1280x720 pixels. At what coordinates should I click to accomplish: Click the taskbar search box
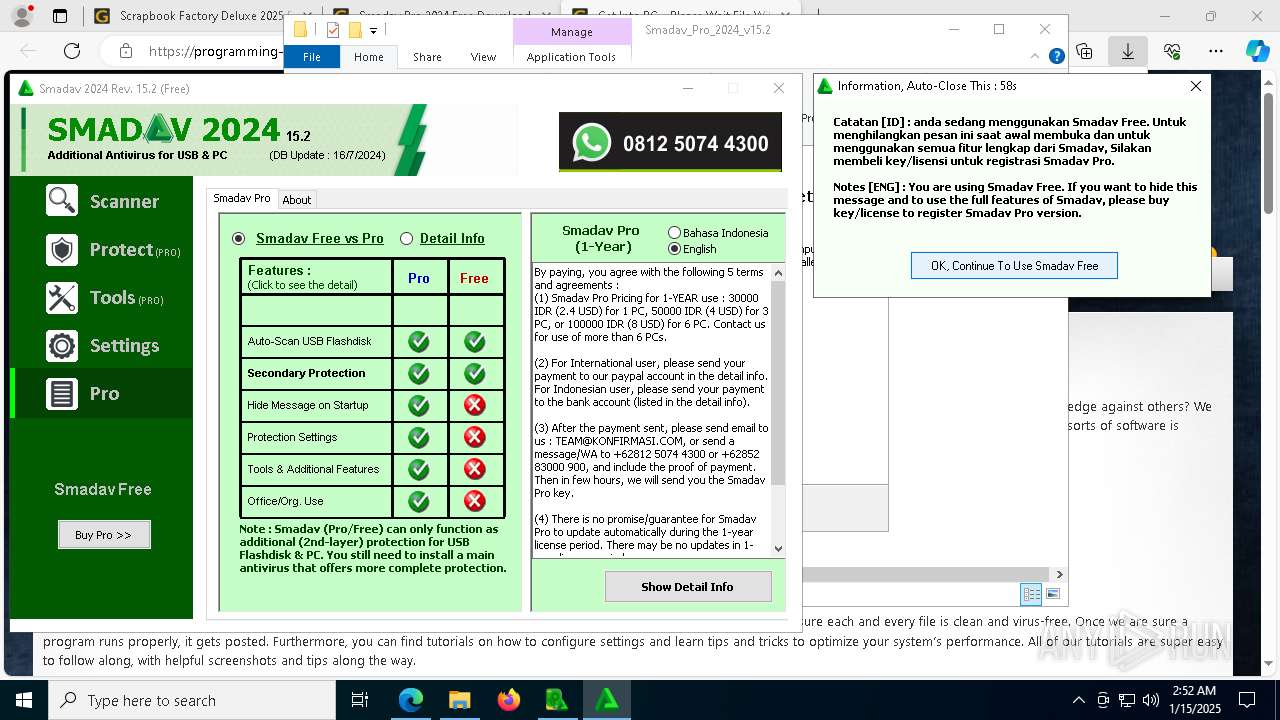[x=193, y=700]
